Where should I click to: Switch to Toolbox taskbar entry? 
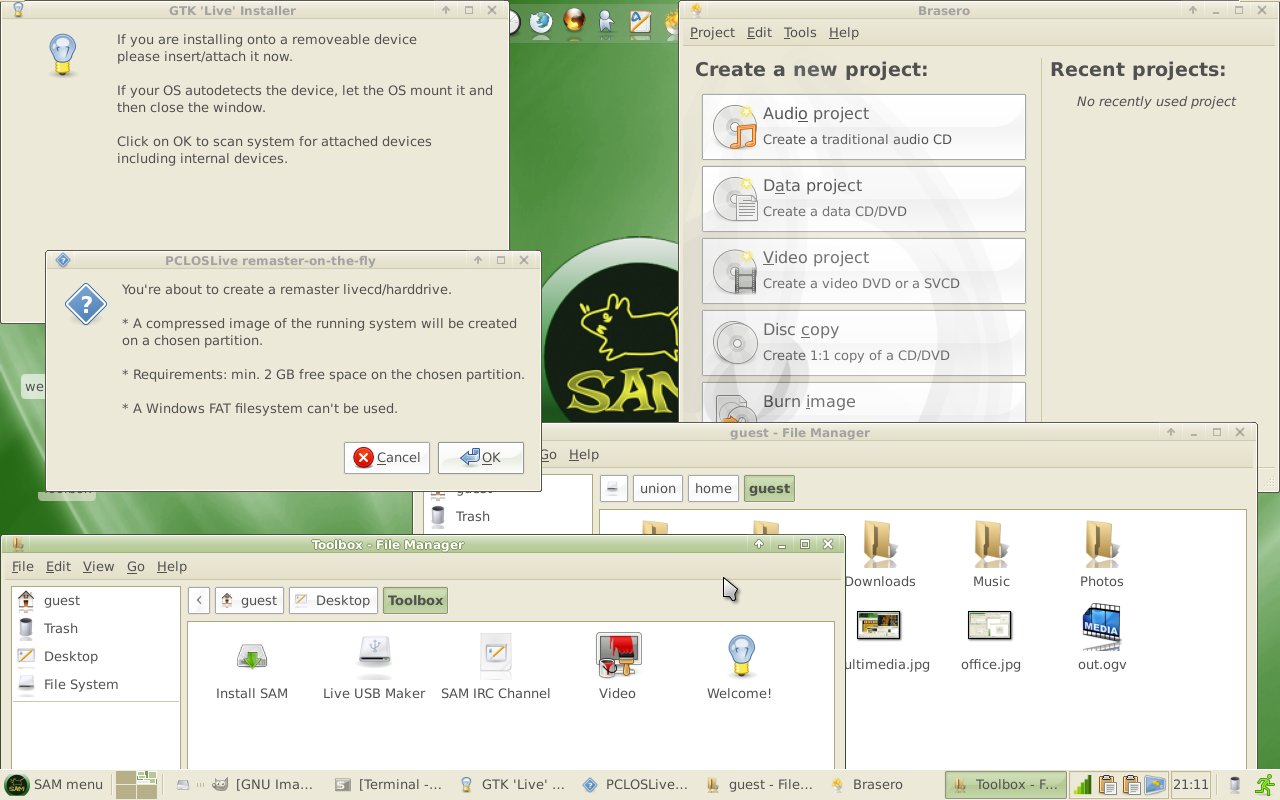click(x=1006, y=785)
